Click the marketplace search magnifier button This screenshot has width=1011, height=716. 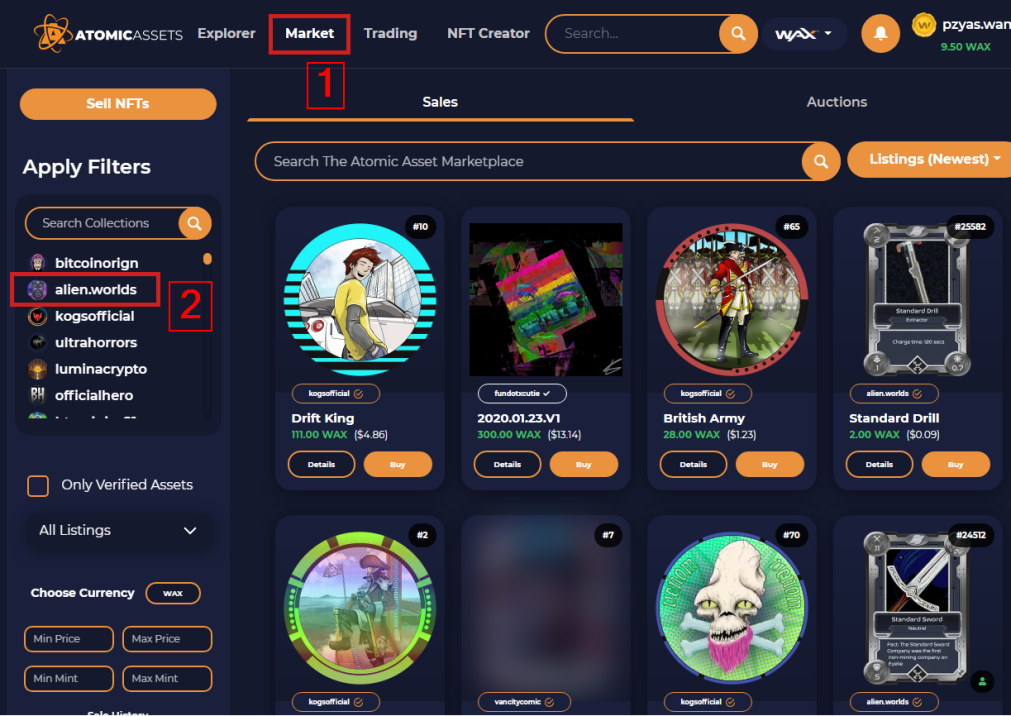(x=821, y=161)
